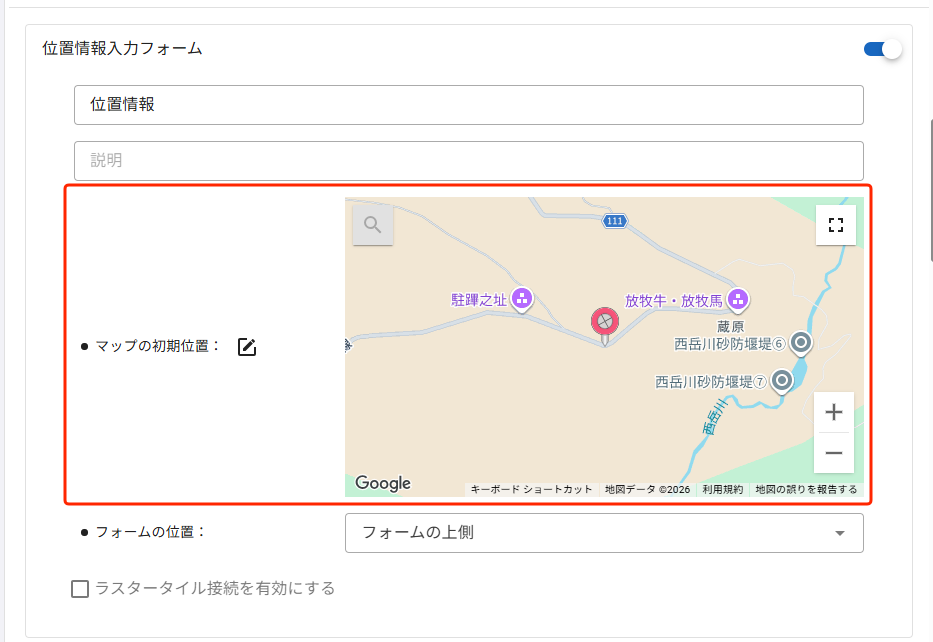Click the キーボード ショートカット button
The width and height of the screenshot is (933, 642).
pos(531,489)
